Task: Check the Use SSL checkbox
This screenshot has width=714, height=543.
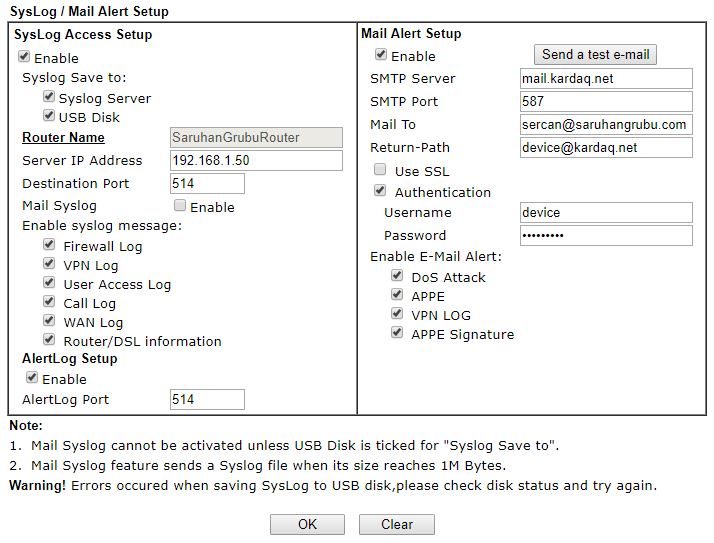Action: coord(380,170)
